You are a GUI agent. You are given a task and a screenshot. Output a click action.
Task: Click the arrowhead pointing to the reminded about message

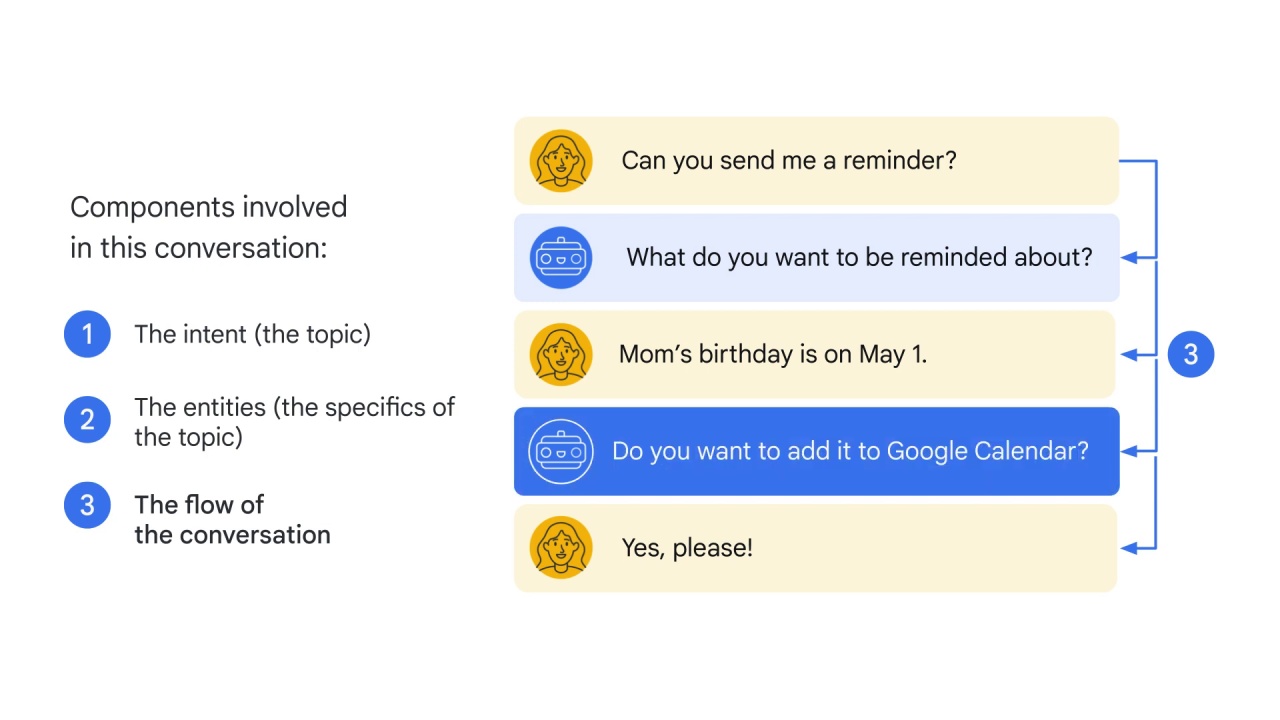point(1130,257)
